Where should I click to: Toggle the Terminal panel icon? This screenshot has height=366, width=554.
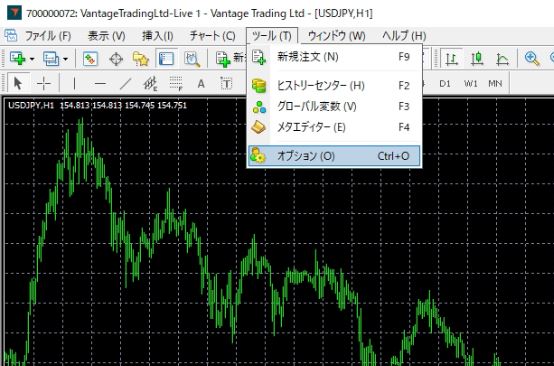166,59
